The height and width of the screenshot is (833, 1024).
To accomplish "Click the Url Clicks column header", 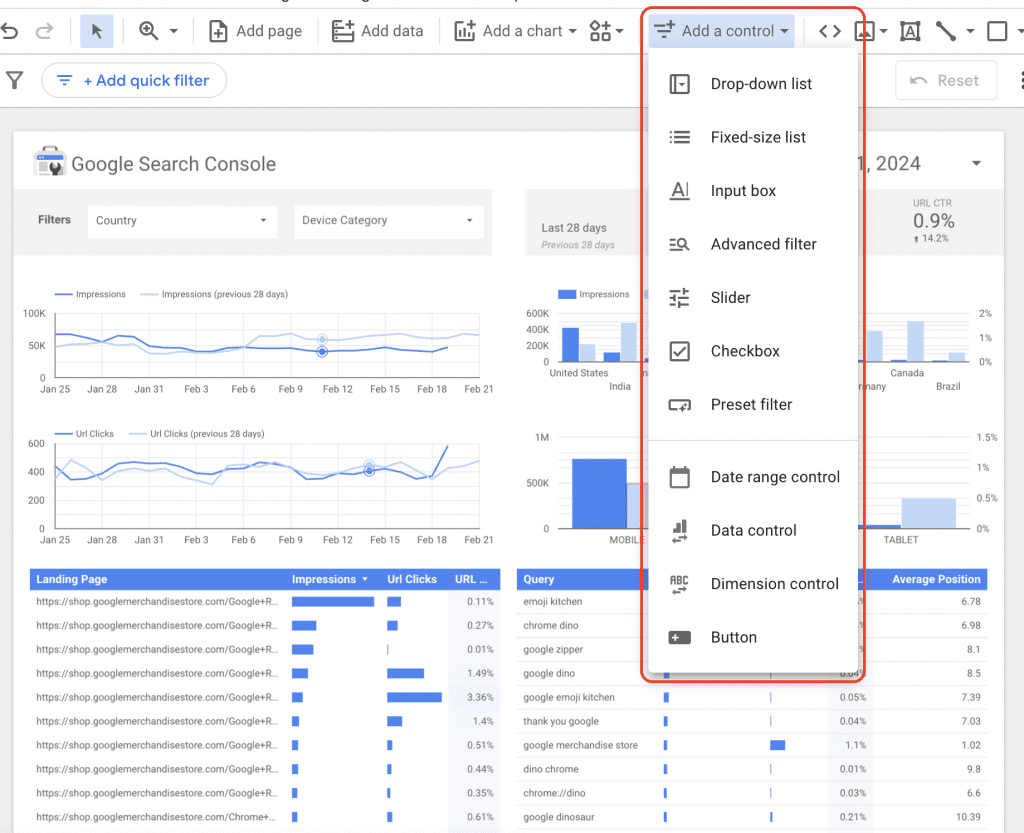I will pyautogui.click(x=412, y=579).
